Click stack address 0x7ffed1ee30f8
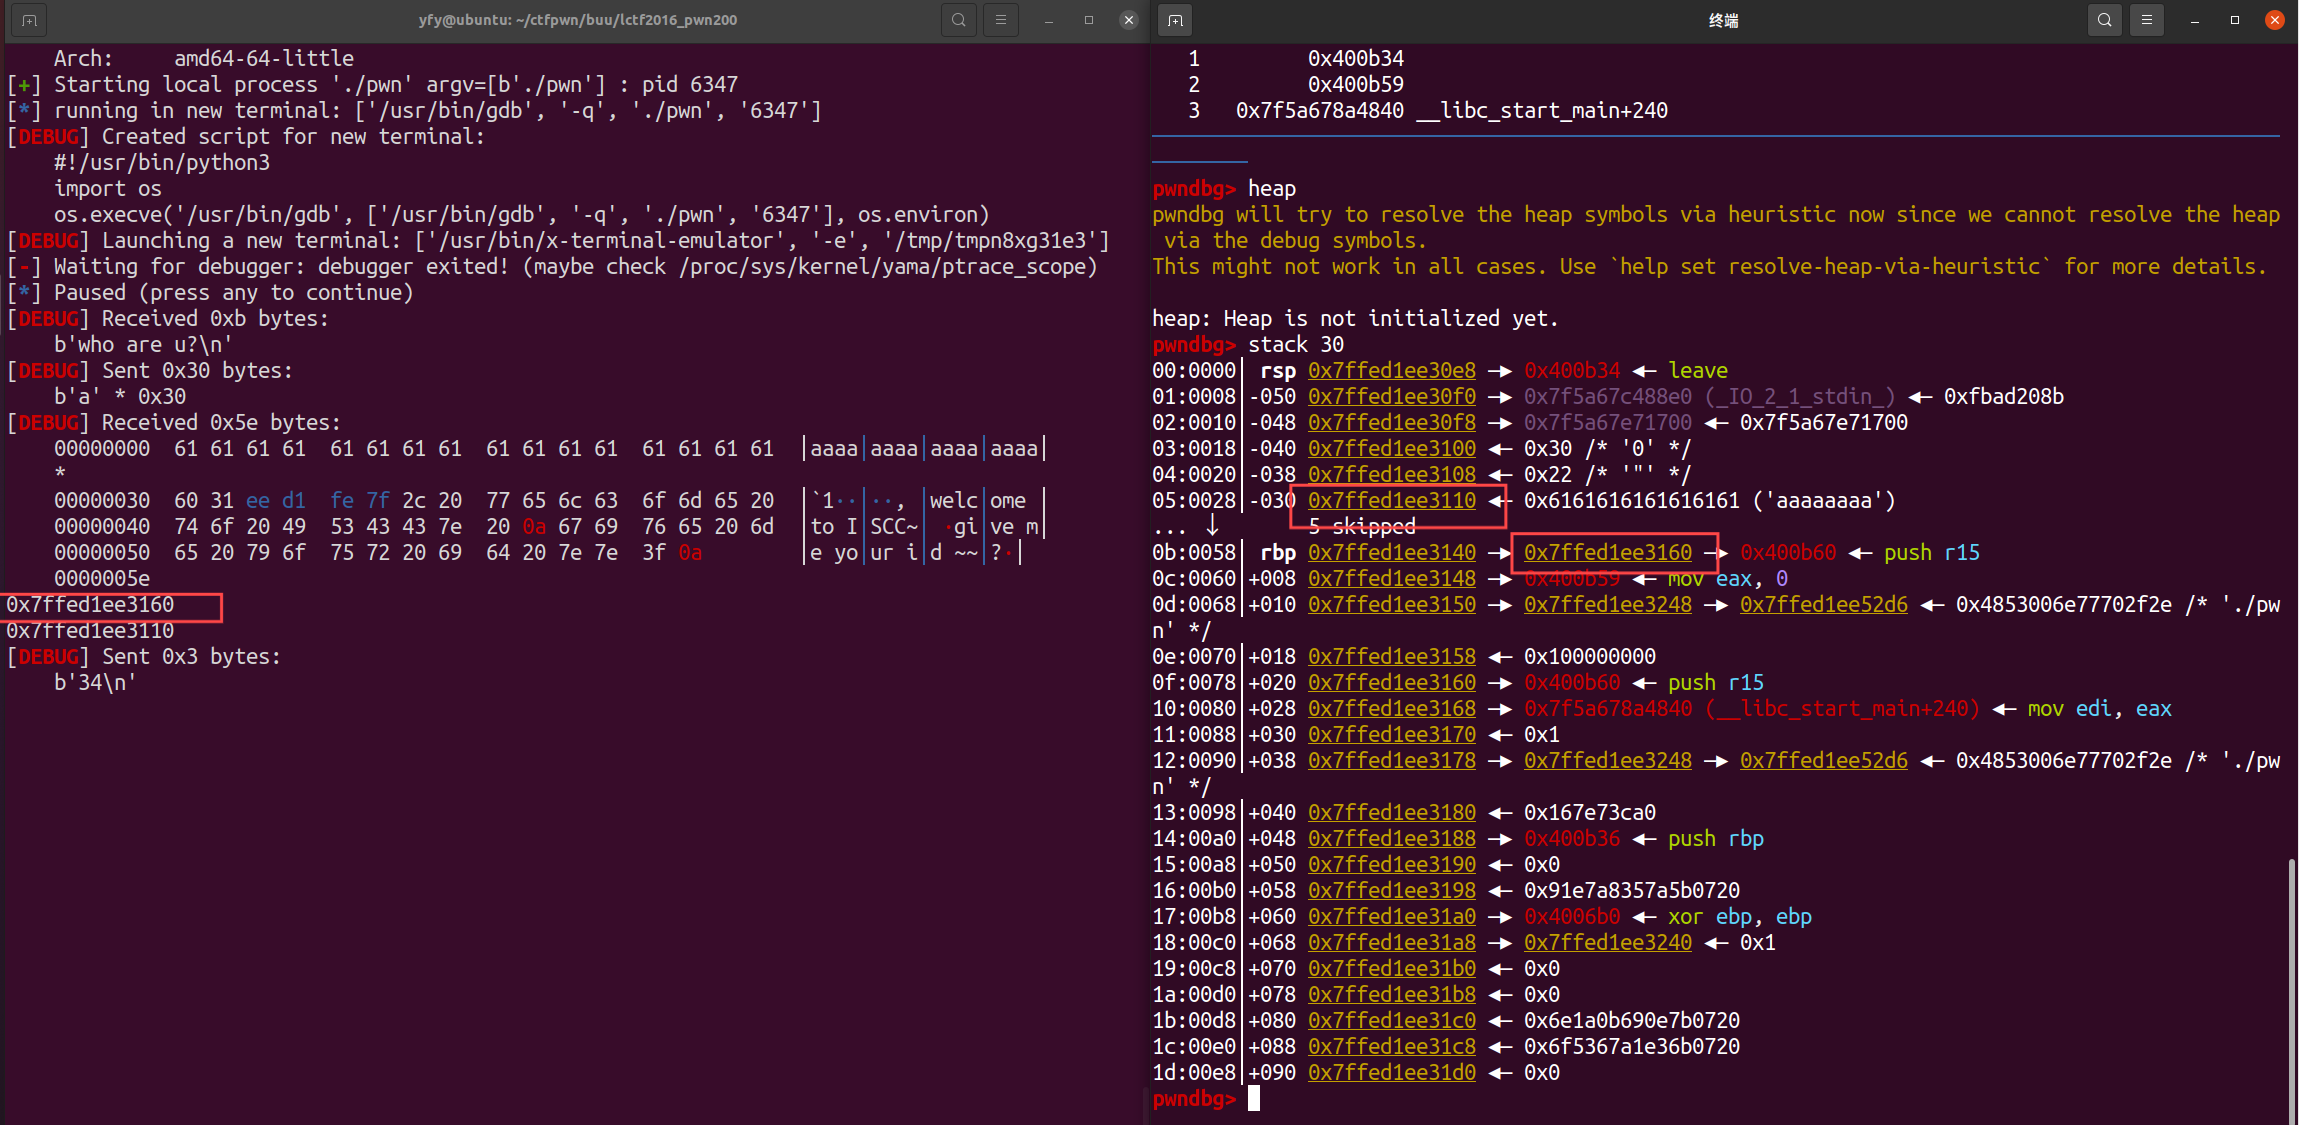This screenshot has height=1125, width=2299. click(1392, 423)
